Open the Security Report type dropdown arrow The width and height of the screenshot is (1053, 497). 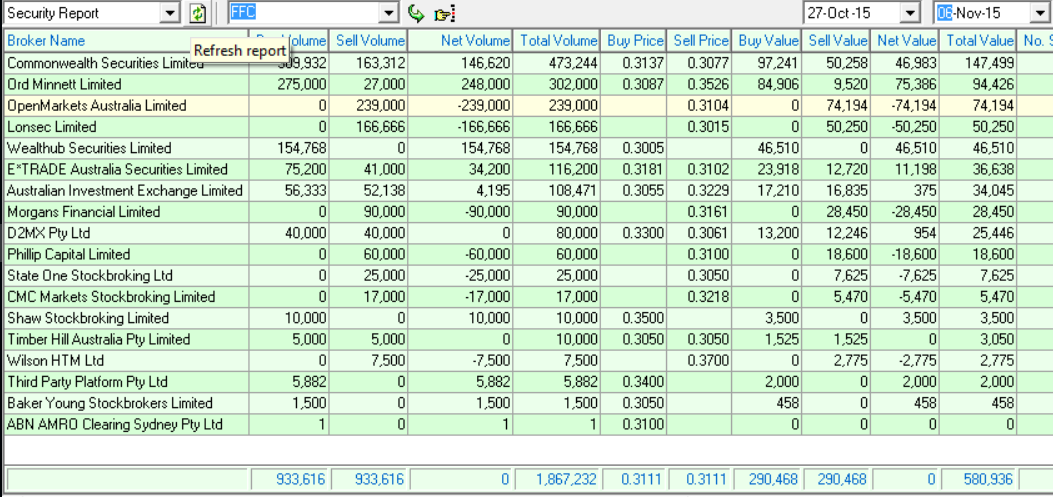click(170, 13)
